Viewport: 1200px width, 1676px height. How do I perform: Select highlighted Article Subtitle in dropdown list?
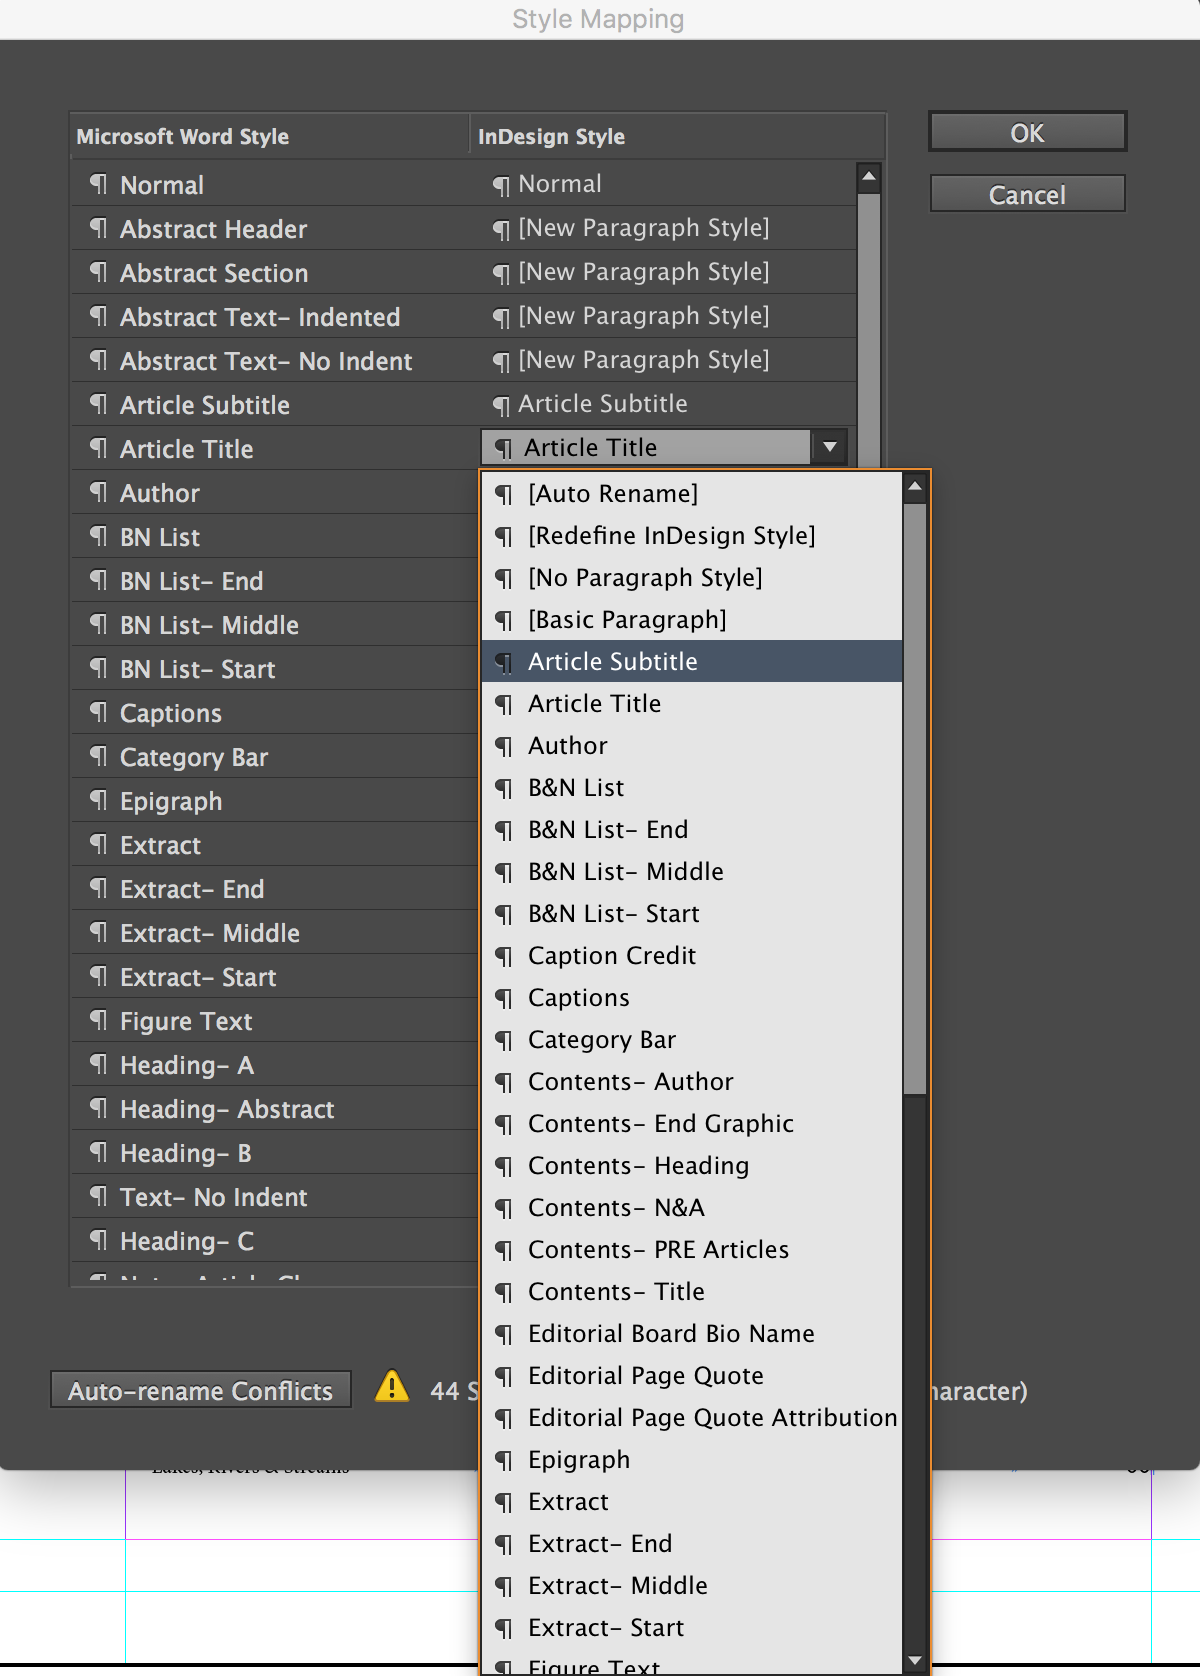coord(692,661)
